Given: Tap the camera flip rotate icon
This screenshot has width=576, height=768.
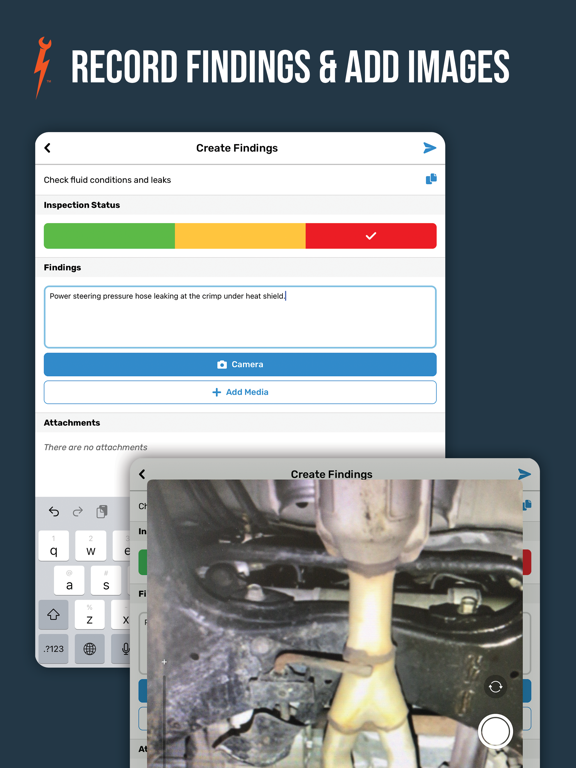Looking at the screenshot, I should (x=495, y=687).
